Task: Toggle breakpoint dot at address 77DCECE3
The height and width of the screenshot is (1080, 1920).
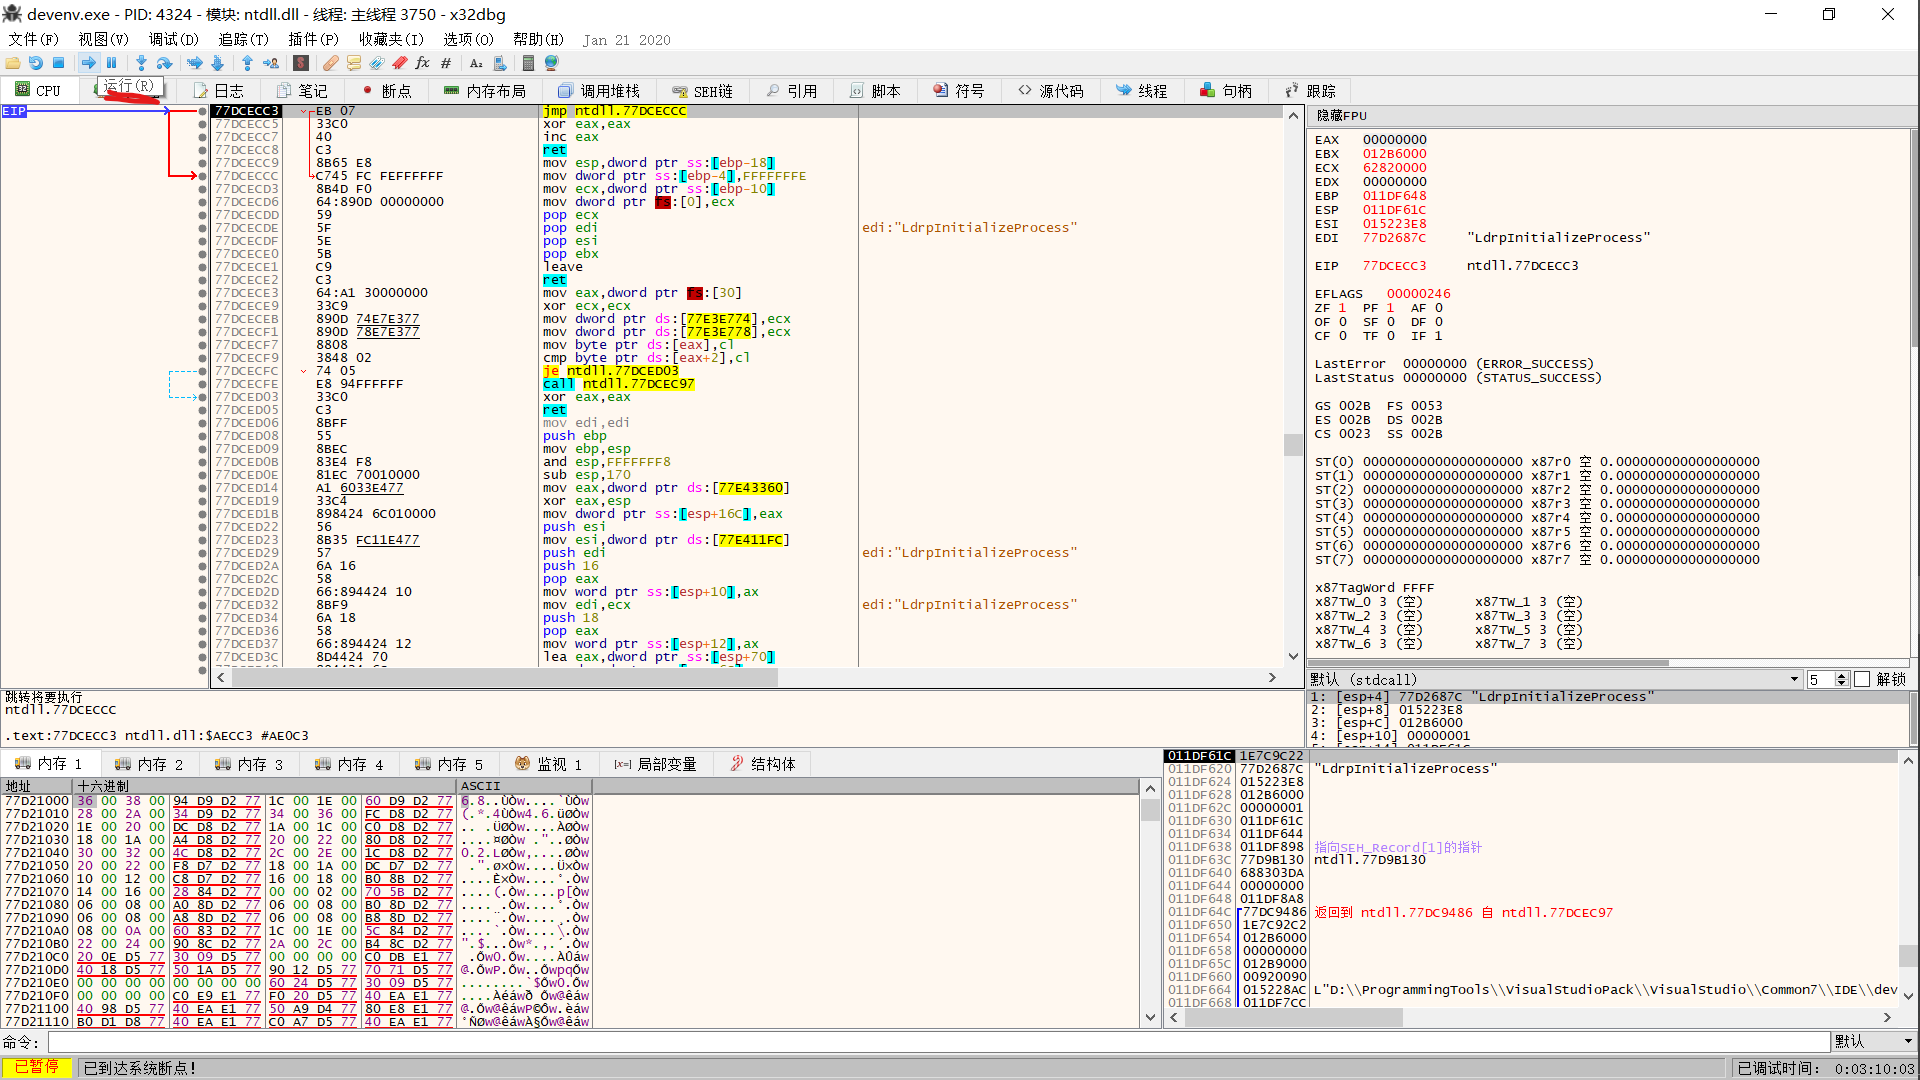Action: 203,293
